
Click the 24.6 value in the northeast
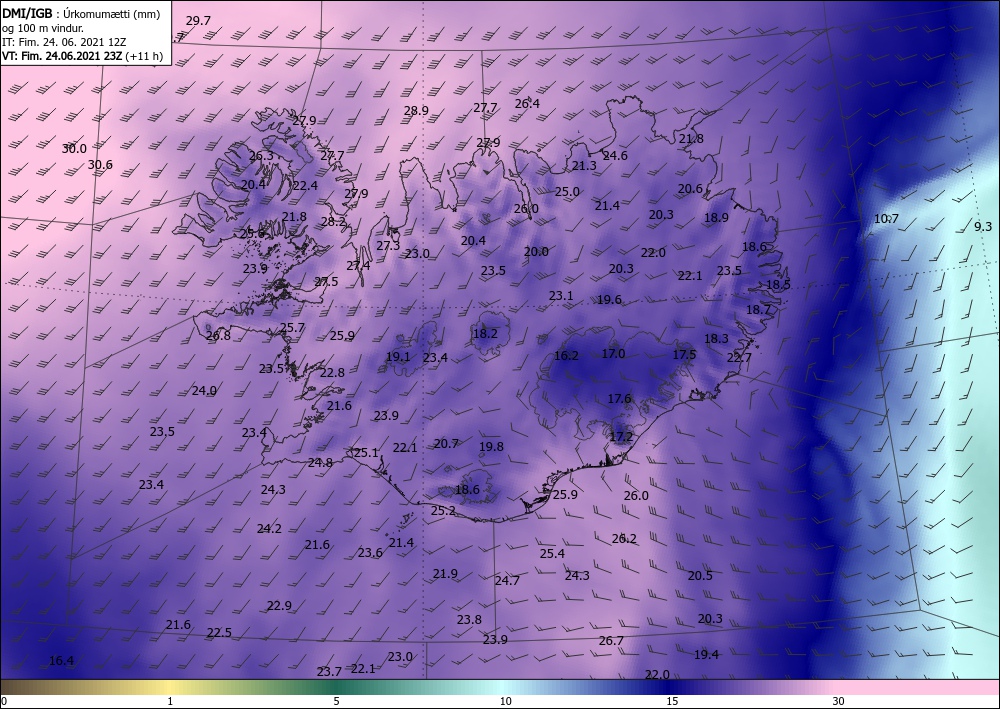click(x=615, y=156)
